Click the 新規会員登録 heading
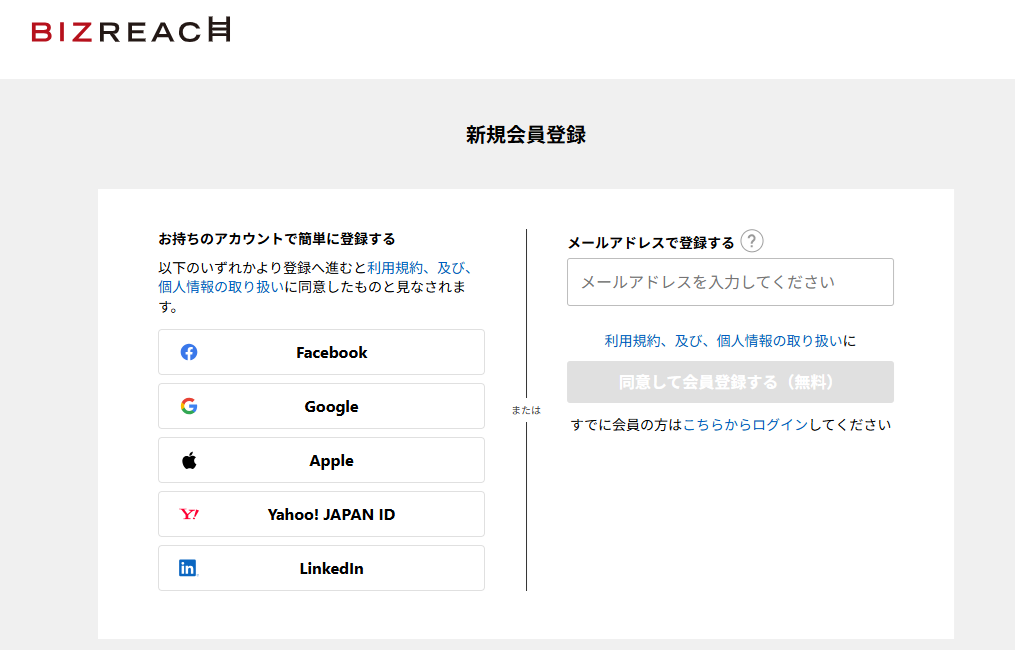The width and height of the screenshot is (1015, 650). coord(526,135)
